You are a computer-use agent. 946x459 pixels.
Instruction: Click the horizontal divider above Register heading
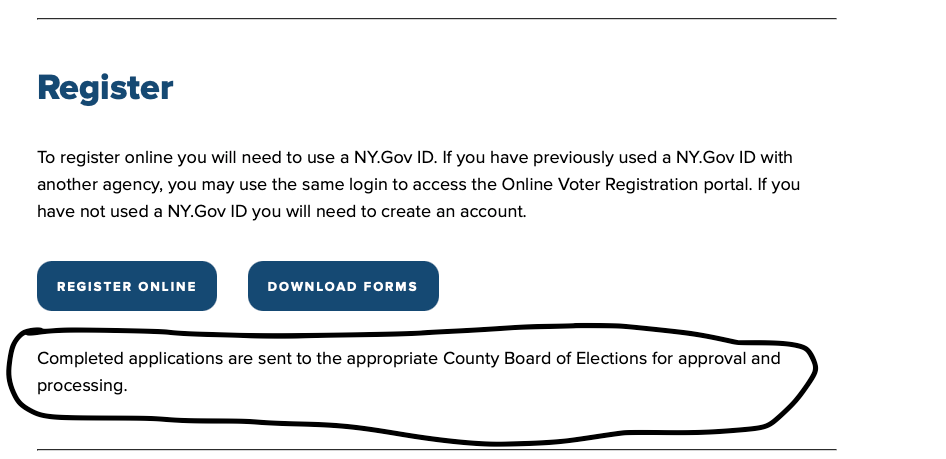[x=436, y=19]
